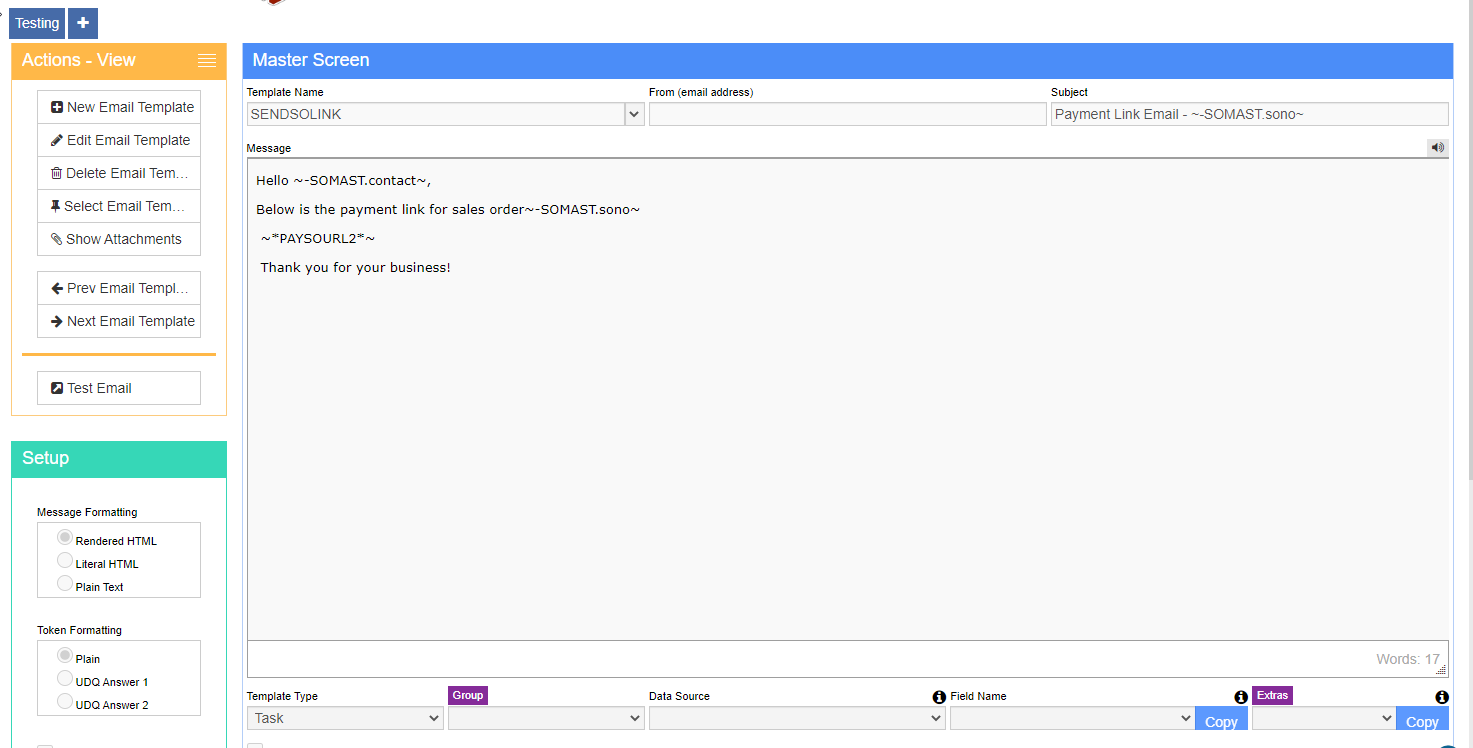Image resolution: width=1473 pixels, height=748 pixels.
Task: Open the Data Source dropdown
Action: point(797,718)
